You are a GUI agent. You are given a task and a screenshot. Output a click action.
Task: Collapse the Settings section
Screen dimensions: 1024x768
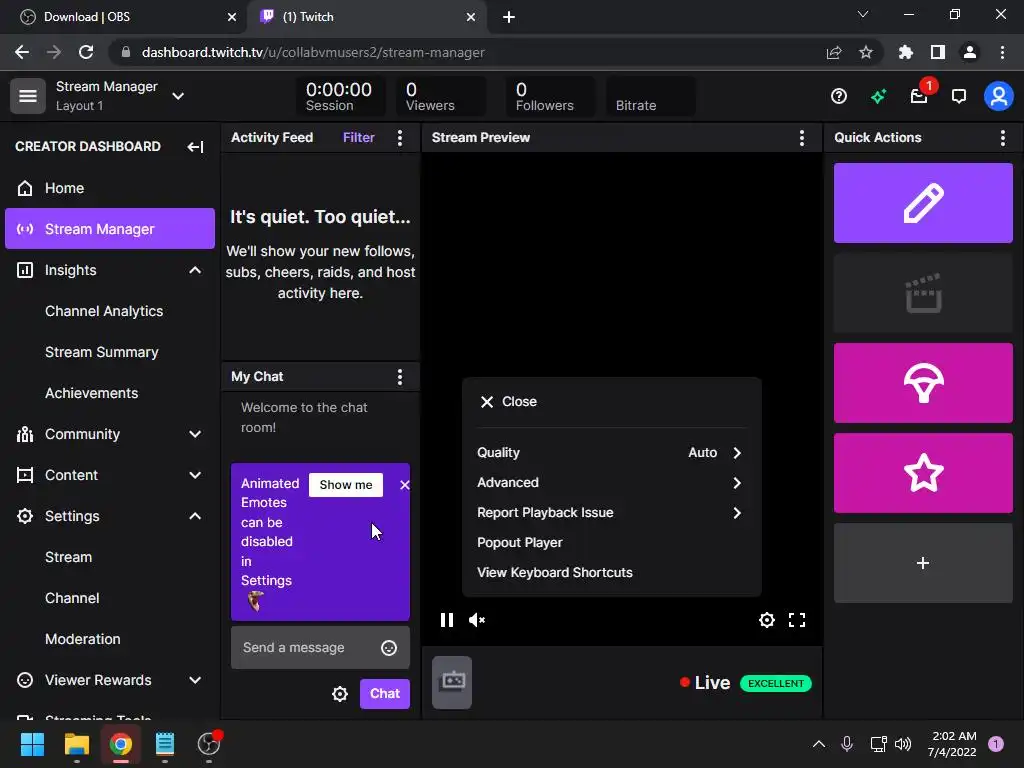pyautogui.click(x=195, y=517)
